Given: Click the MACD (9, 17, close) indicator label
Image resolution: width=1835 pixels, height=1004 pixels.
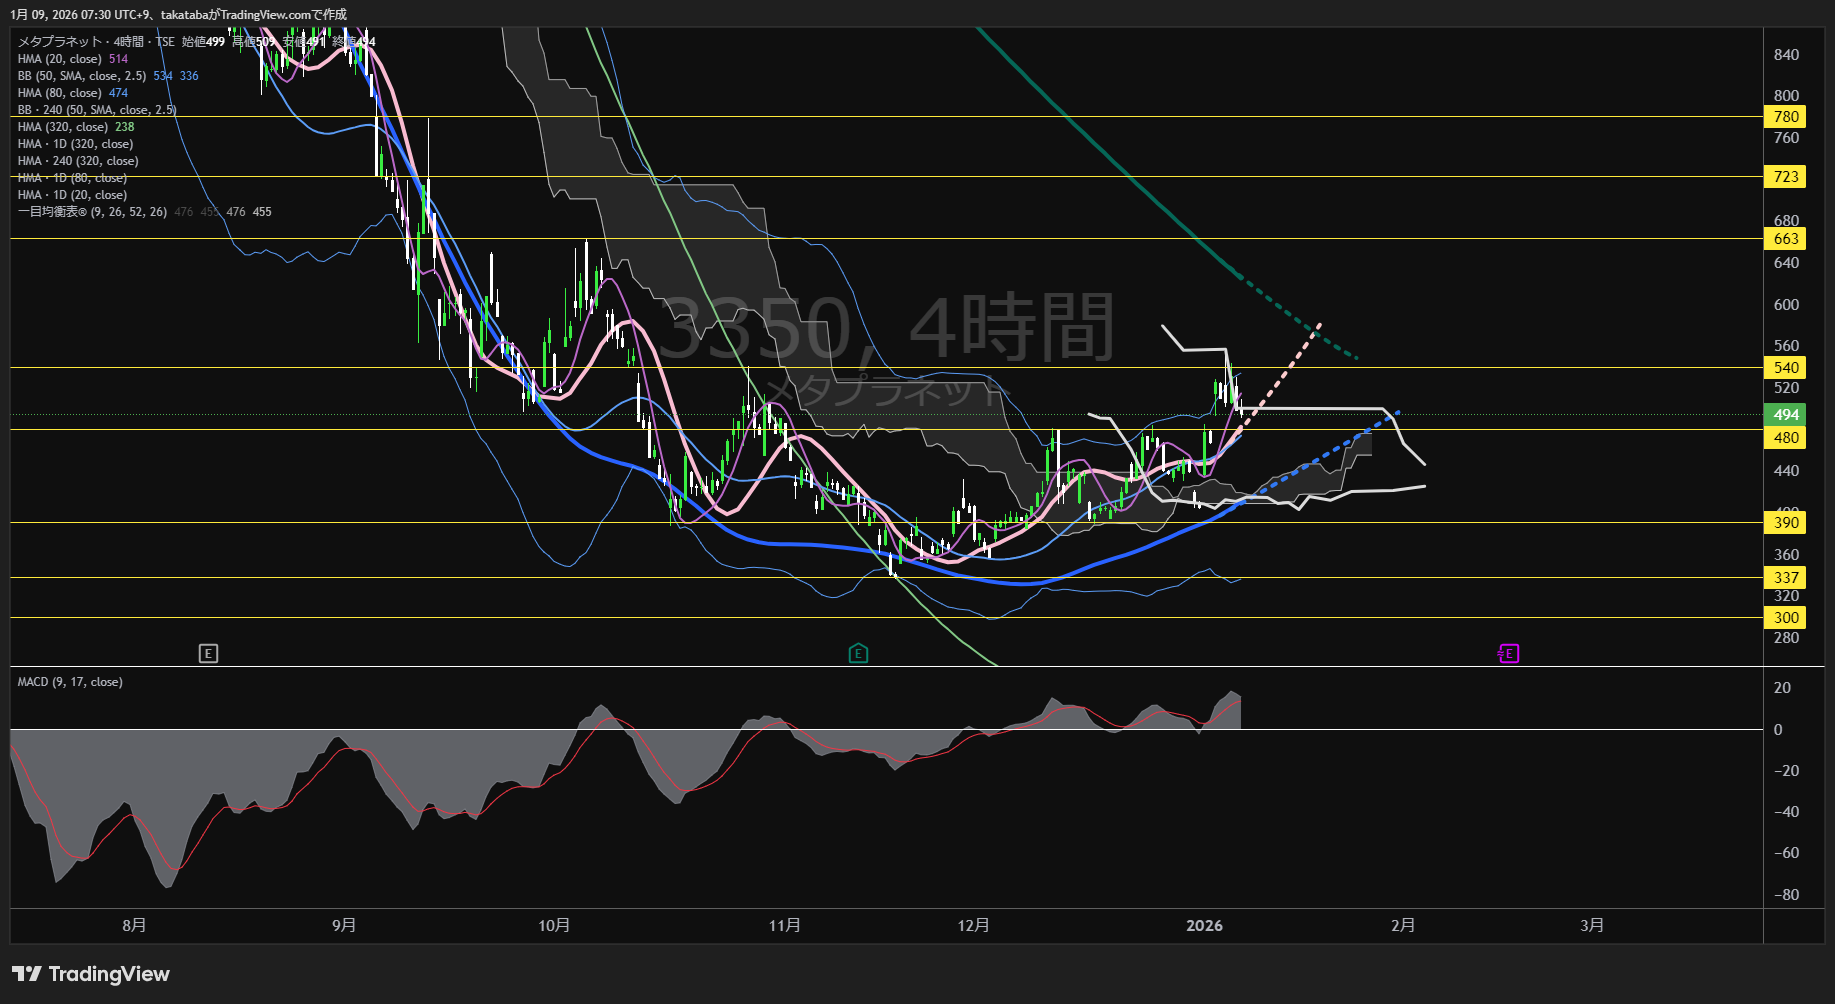Looking at the screenshot, I should [70, 682].
